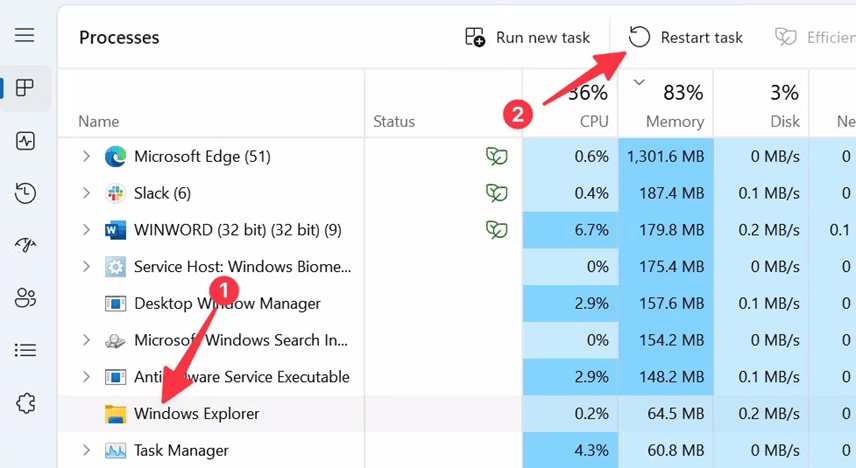Click the WINWORD app icon
856x468 pixels.
115,230
